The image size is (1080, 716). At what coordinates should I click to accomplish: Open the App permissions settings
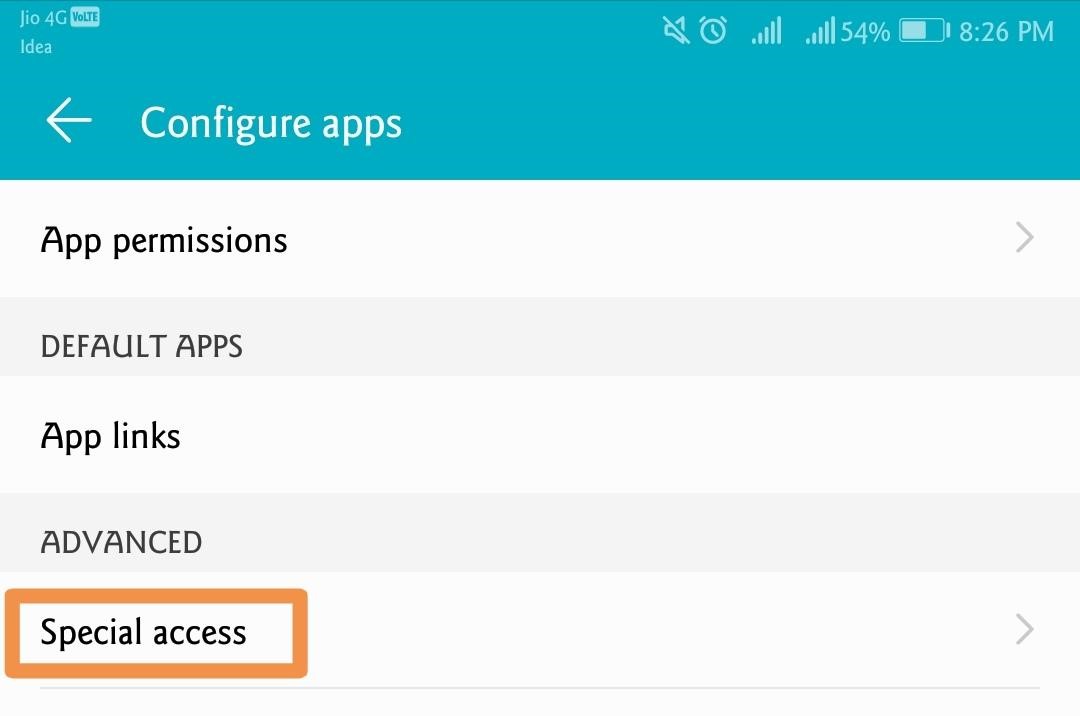164,239
